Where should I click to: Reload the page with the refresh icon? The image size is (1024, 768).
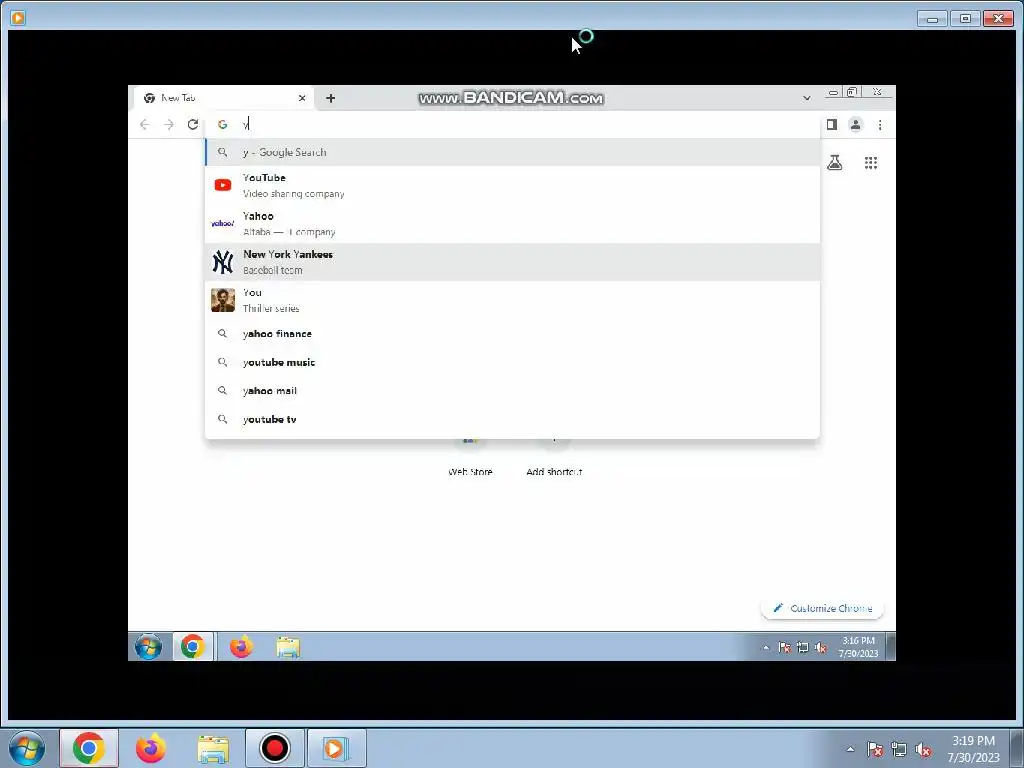click(193, 124)
